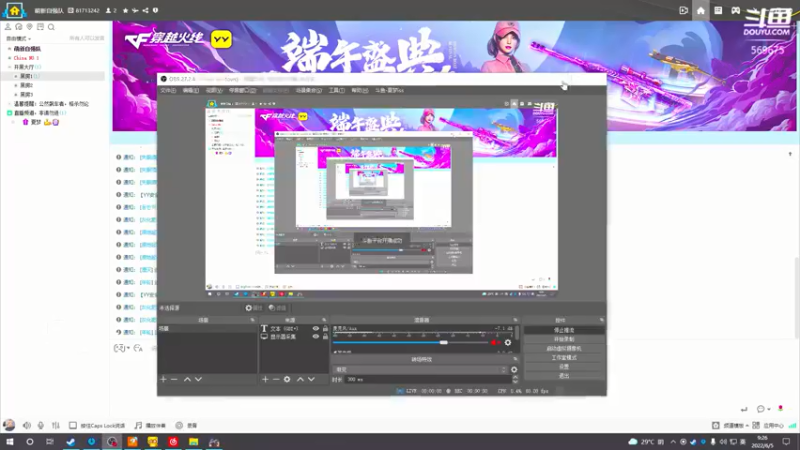800x450 pixels.
Task: Pop out the OBS audio mixer dock icon
Action: click(515, 320)
